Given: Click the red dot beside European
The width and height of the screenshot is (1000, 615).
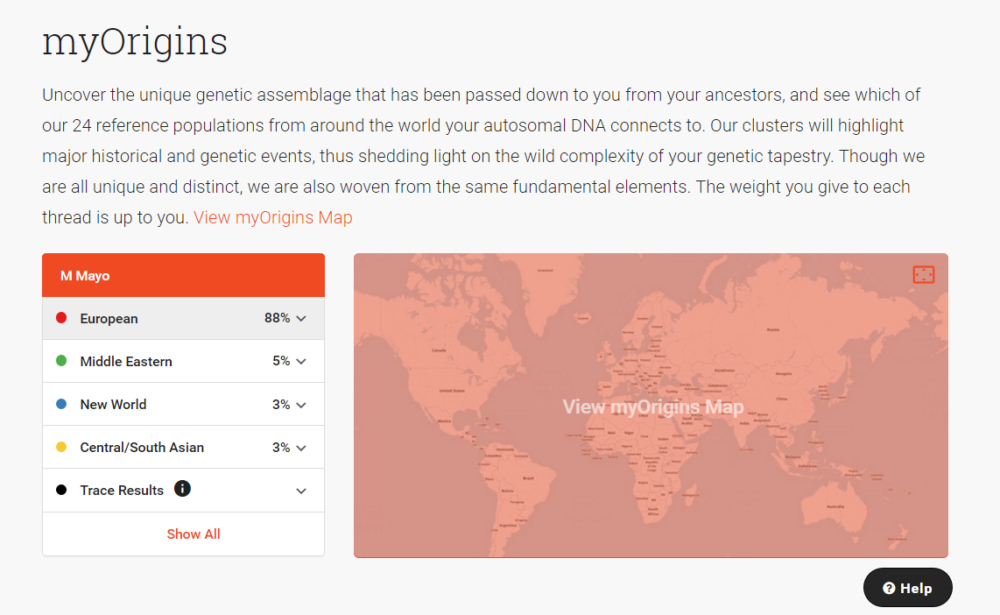Looking at the screenshot, I should (60, 318).
